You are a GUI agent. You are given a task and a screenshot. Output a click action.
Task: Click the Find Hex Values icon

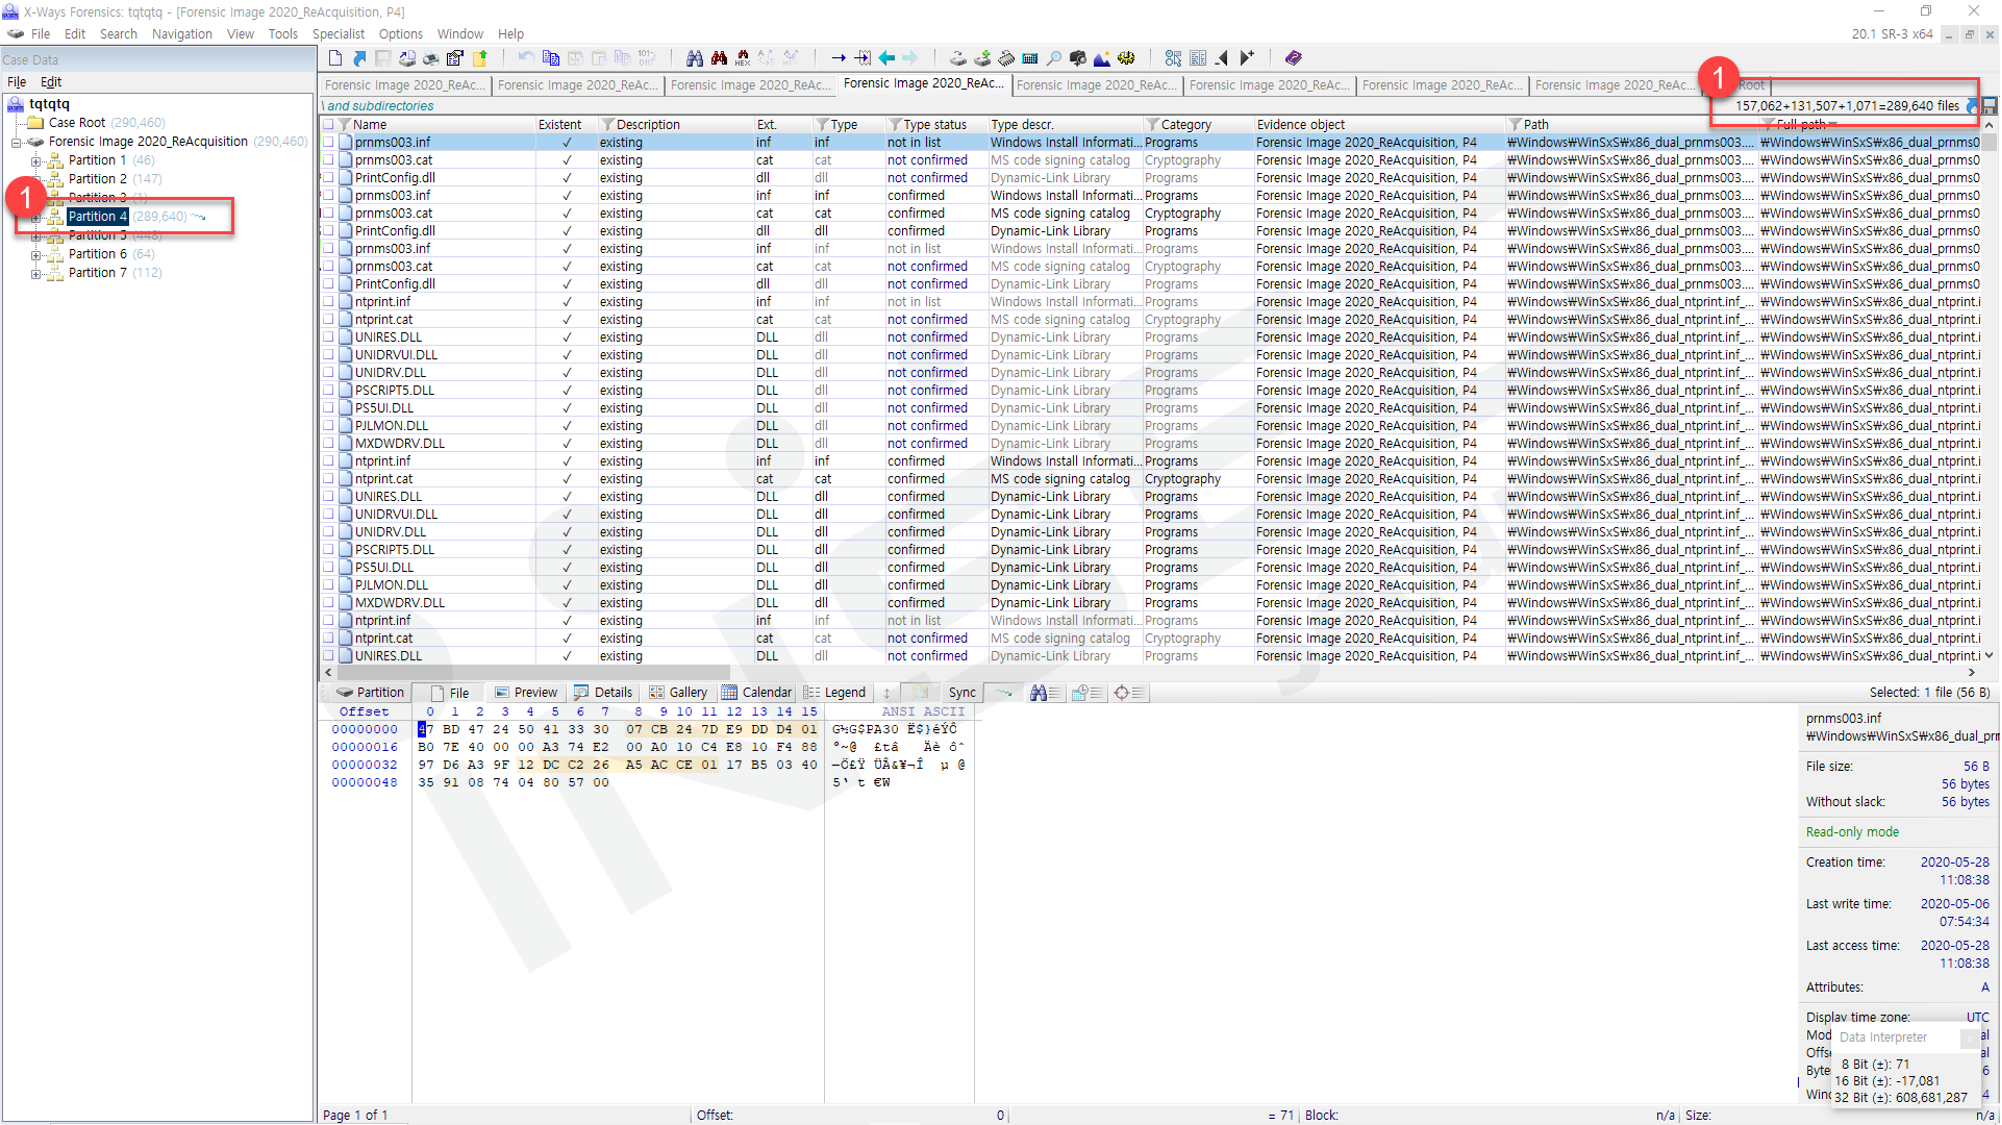click(x=742, y=58)
